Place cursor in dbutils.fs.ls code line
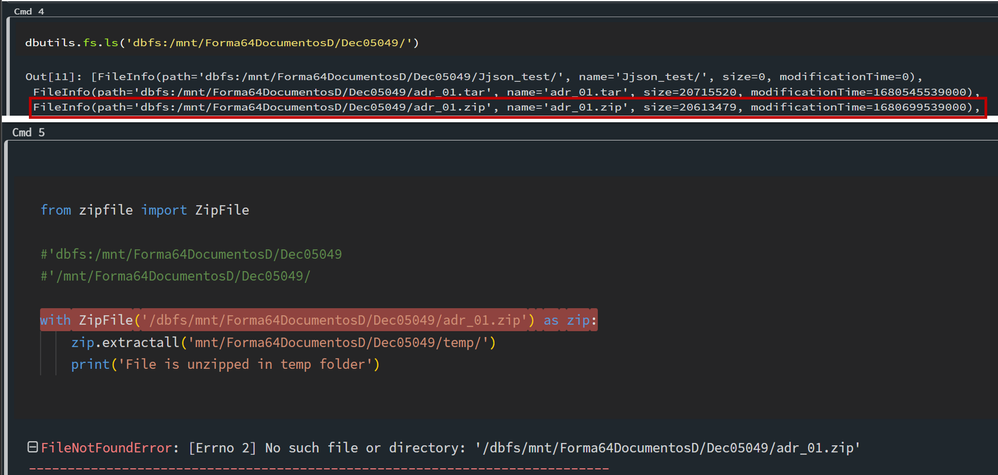Image resolution: width=998 pixels, height=475 pixels. [x=221, y=42]
